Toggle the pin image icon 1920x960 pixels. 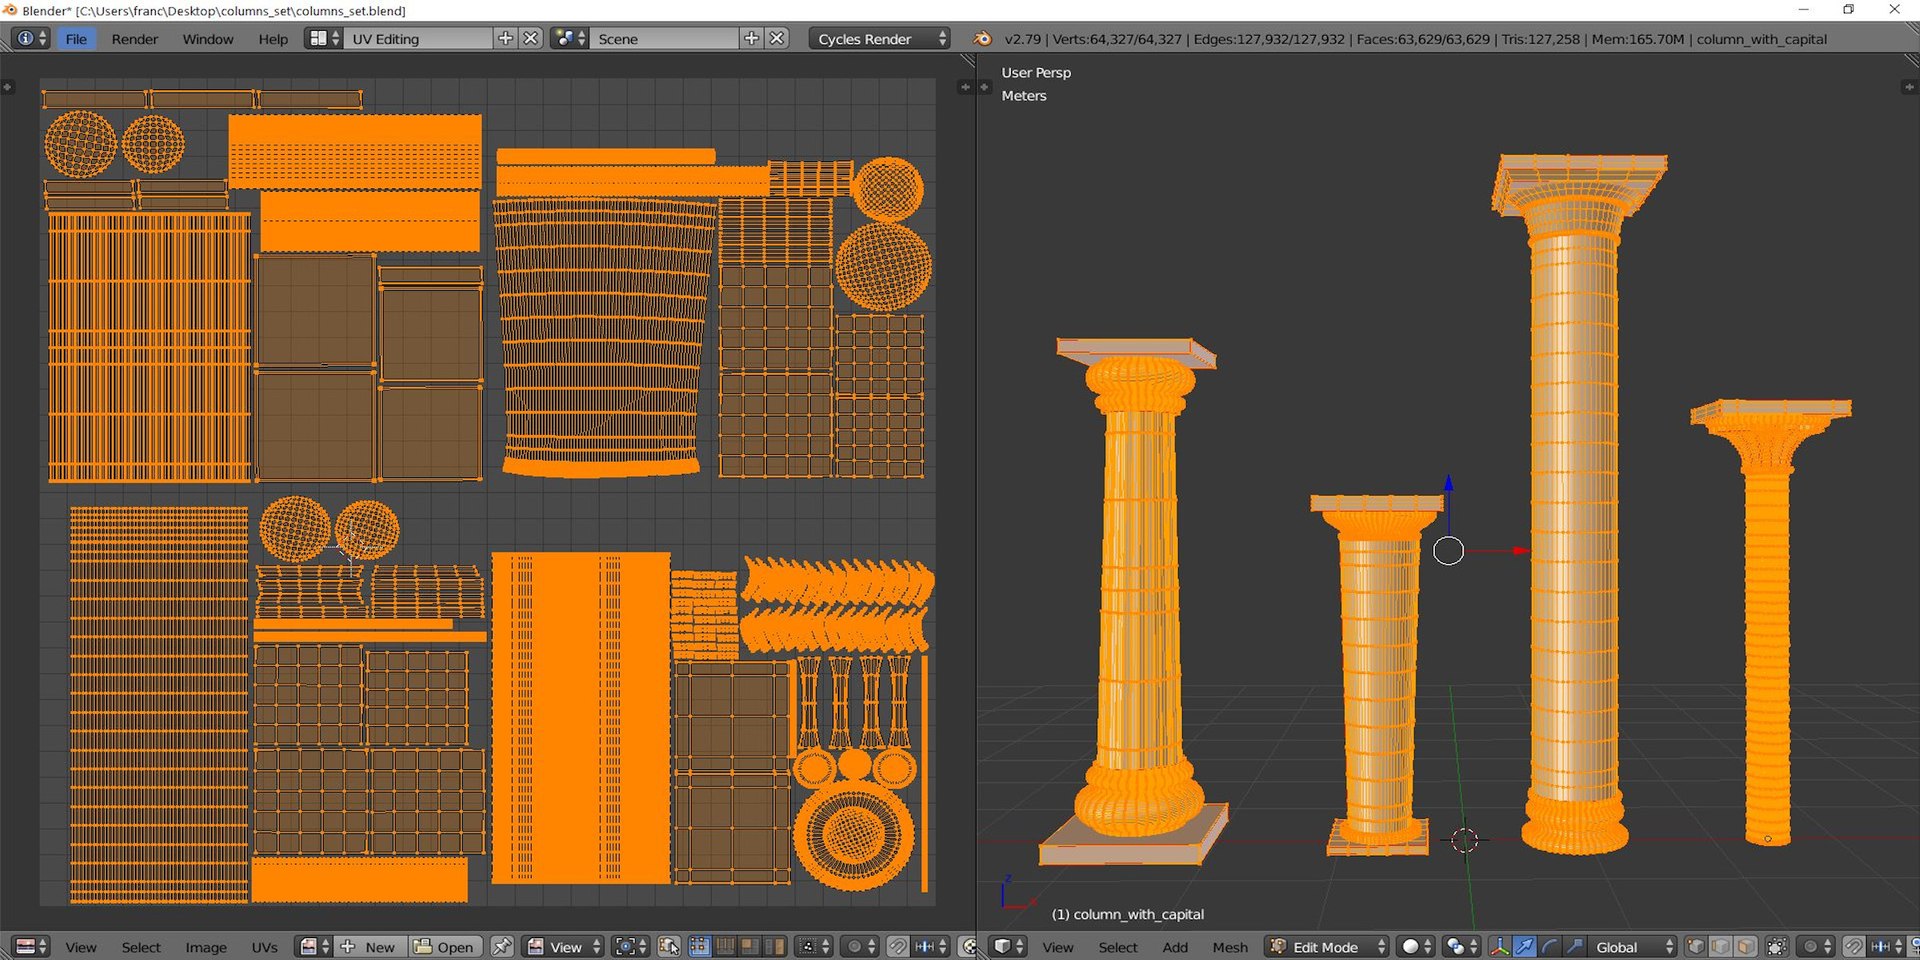tap(502, 946)
